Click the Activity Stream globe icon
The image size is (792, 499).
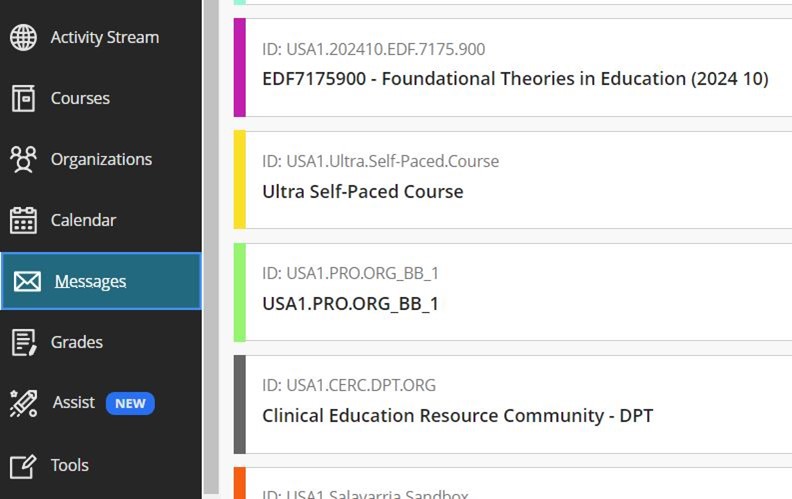[23, 37]
